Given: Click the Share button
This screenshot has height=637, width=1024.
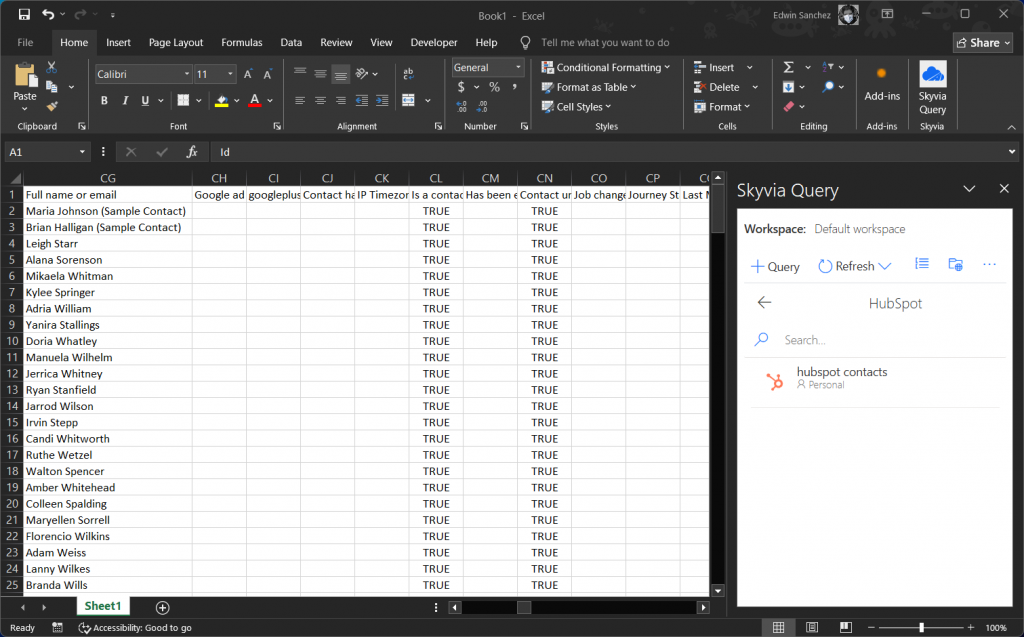Looking at the screenshot, I should pyautogui.click(x=982, y=42).
